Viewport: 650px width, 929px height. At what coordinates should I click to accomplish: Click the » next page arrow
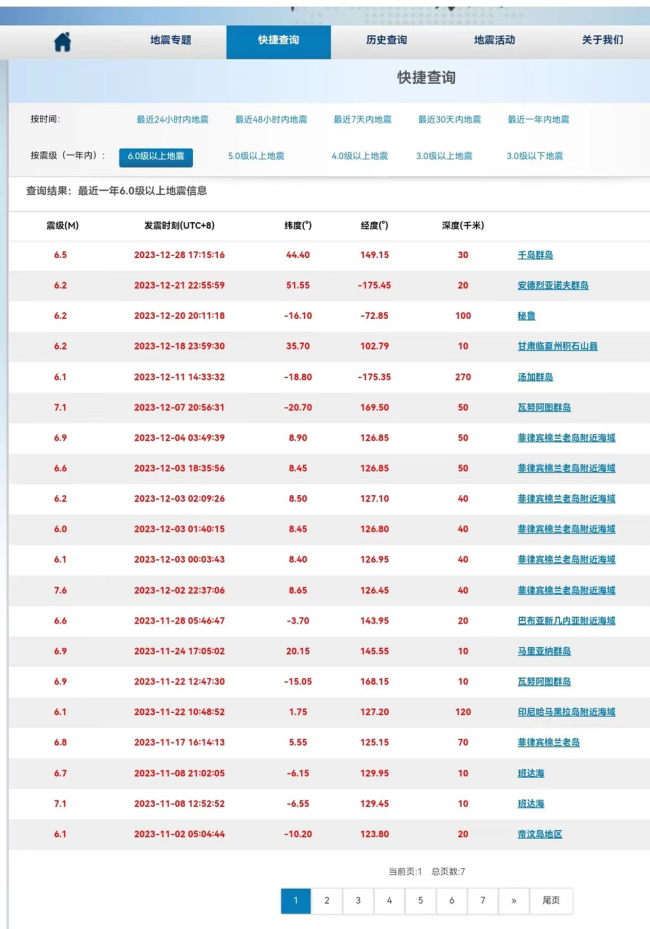tap(513, 901)
